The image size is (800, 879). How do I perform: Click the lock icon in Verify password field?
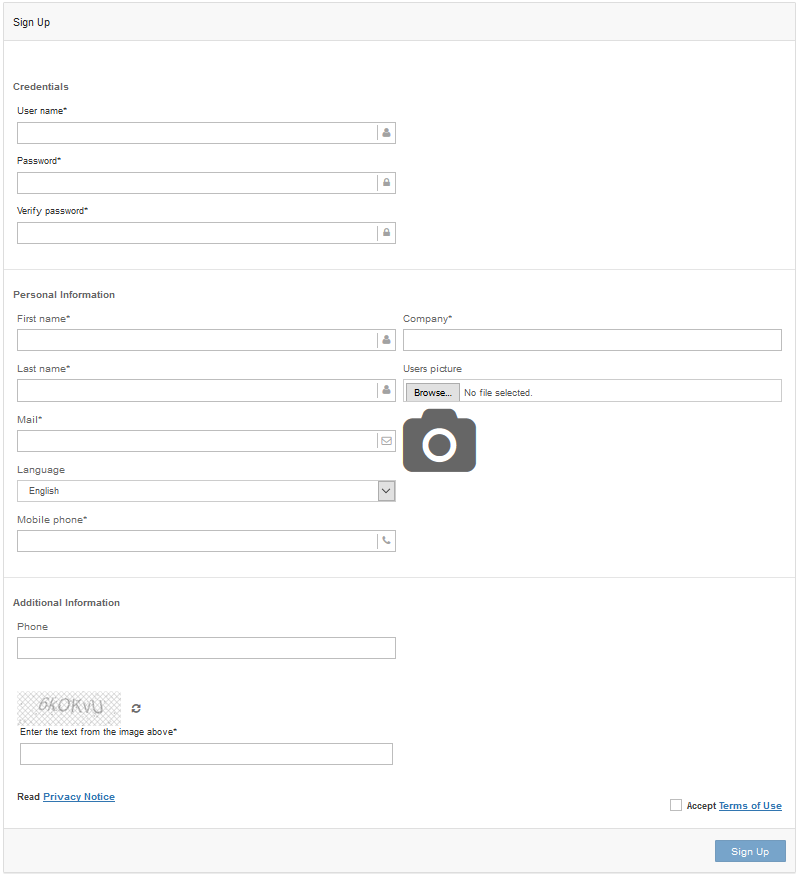(x=386, y=233)
